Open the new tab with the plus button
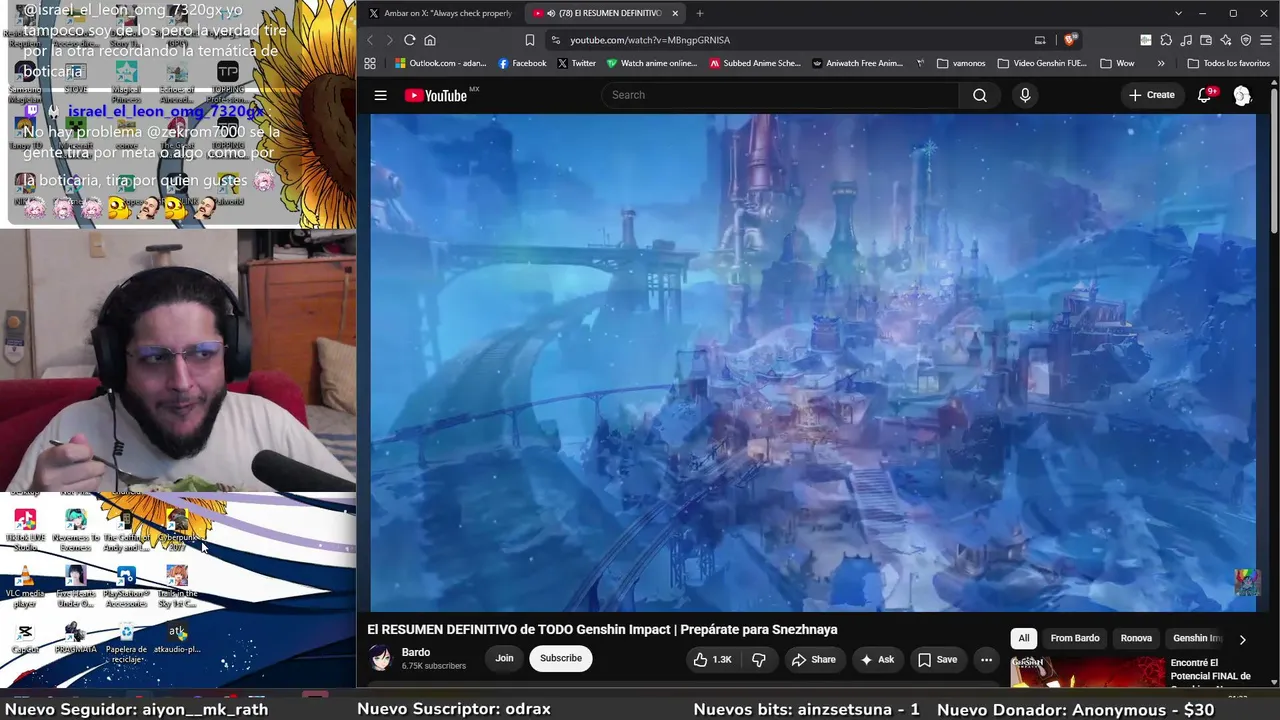The image size is (1280, 720). pyautogui.click(x=699, y=13)
